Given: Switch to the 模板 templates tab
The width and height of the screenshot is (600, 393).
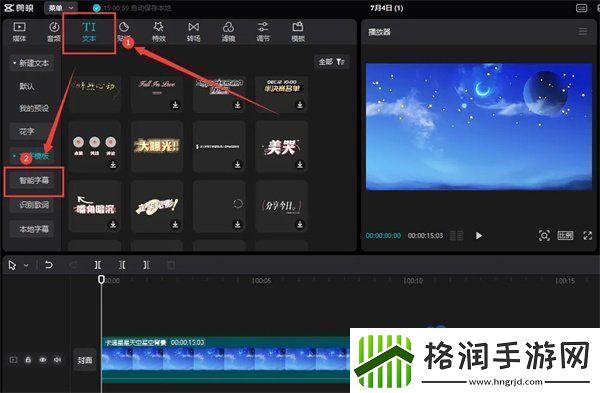Looking at the screenshot, I should point(298,32).
